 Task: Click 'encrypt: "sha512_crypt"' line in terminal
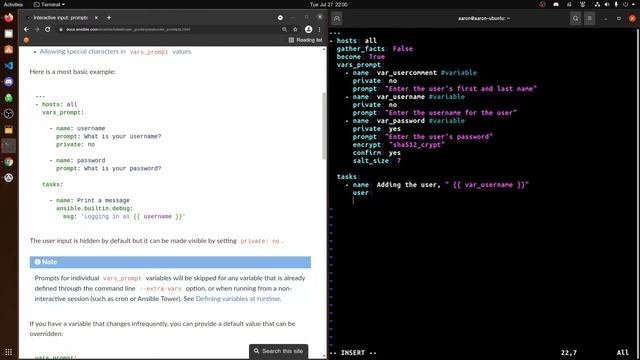[399, 145]
